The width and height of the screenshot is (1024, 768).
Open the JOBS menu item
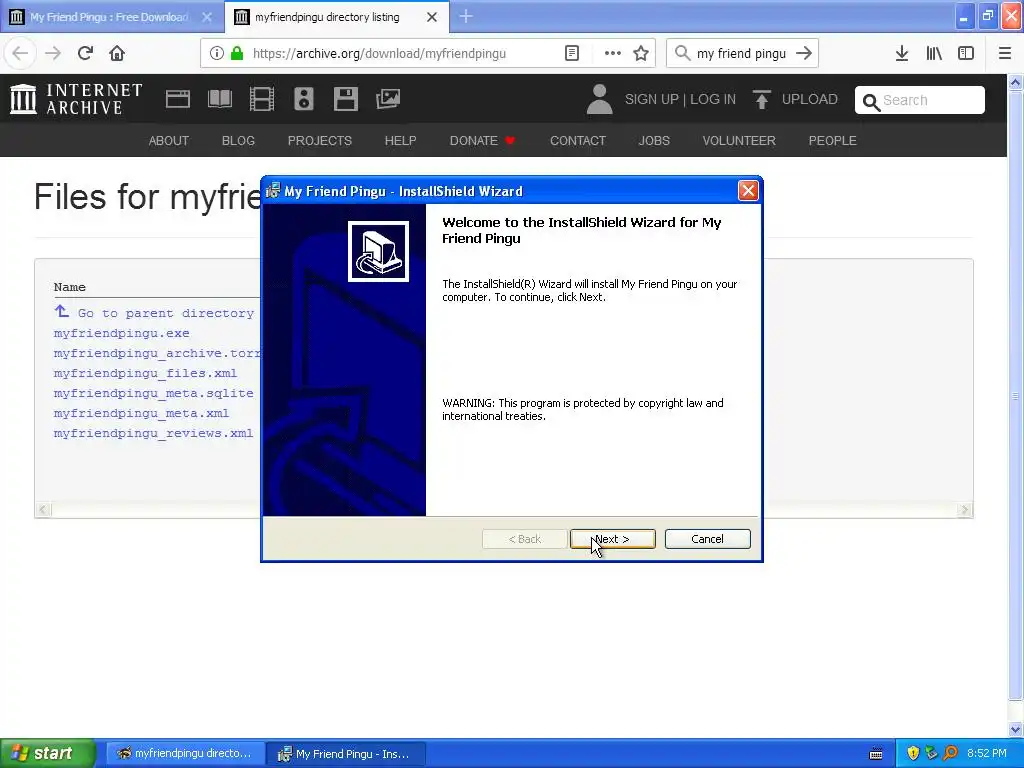tap(654, 140)
